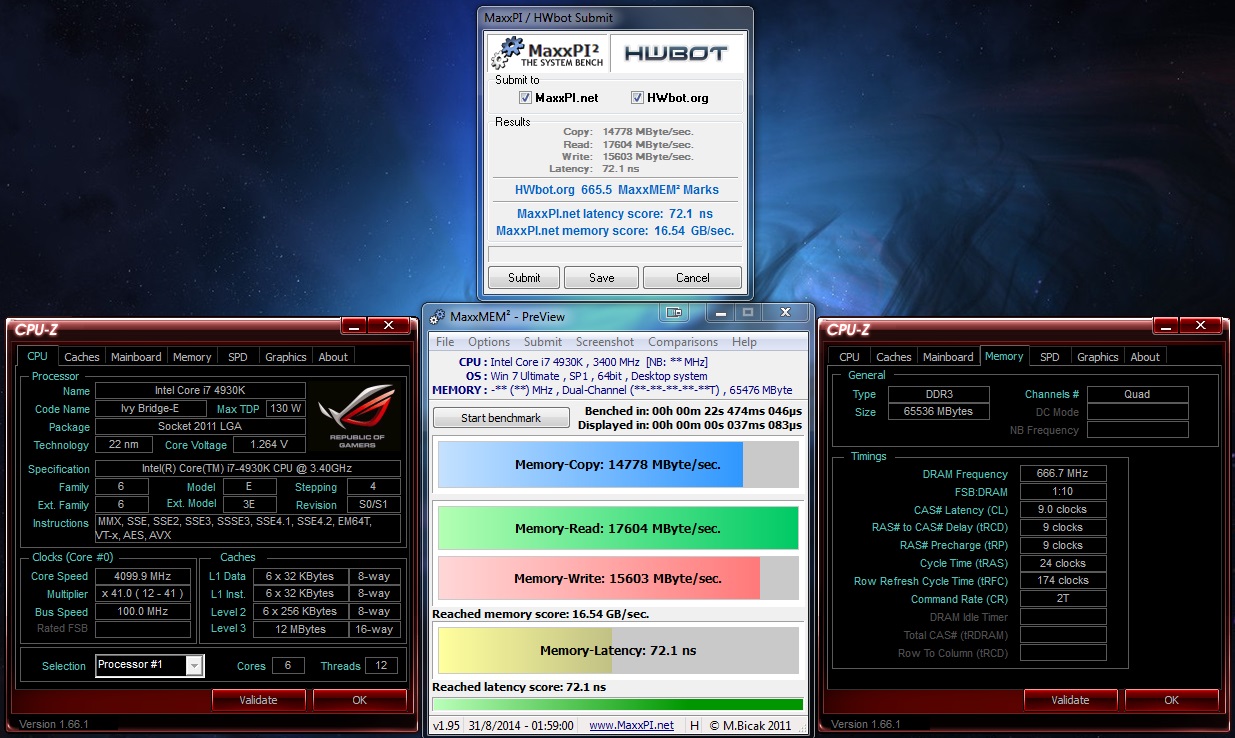1235x738 pixels.
Task: Click the compact-view button in MaxxMEM² title bar
Action: coord(674,312)
